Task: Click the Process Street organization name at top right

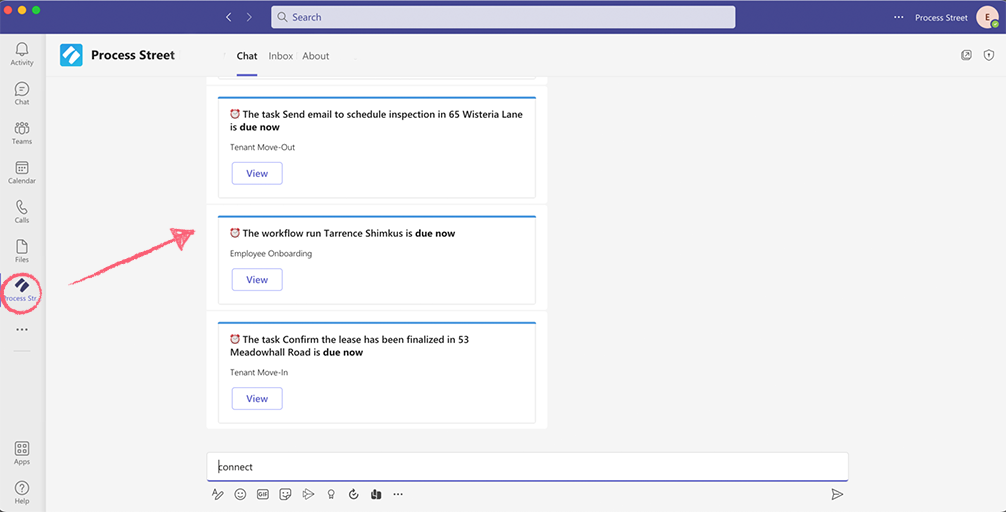Action: pyautogui.click(x=941, y=18)
